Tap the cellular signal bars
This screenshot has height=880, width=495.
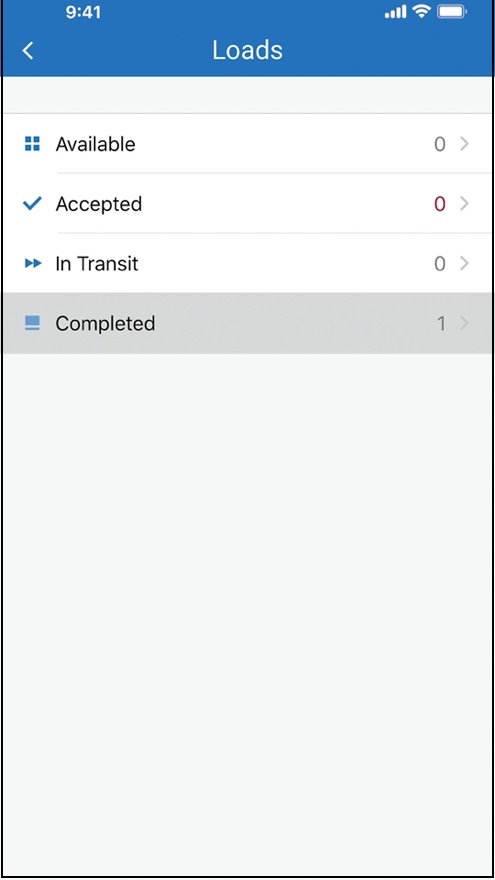coord(395,12)
